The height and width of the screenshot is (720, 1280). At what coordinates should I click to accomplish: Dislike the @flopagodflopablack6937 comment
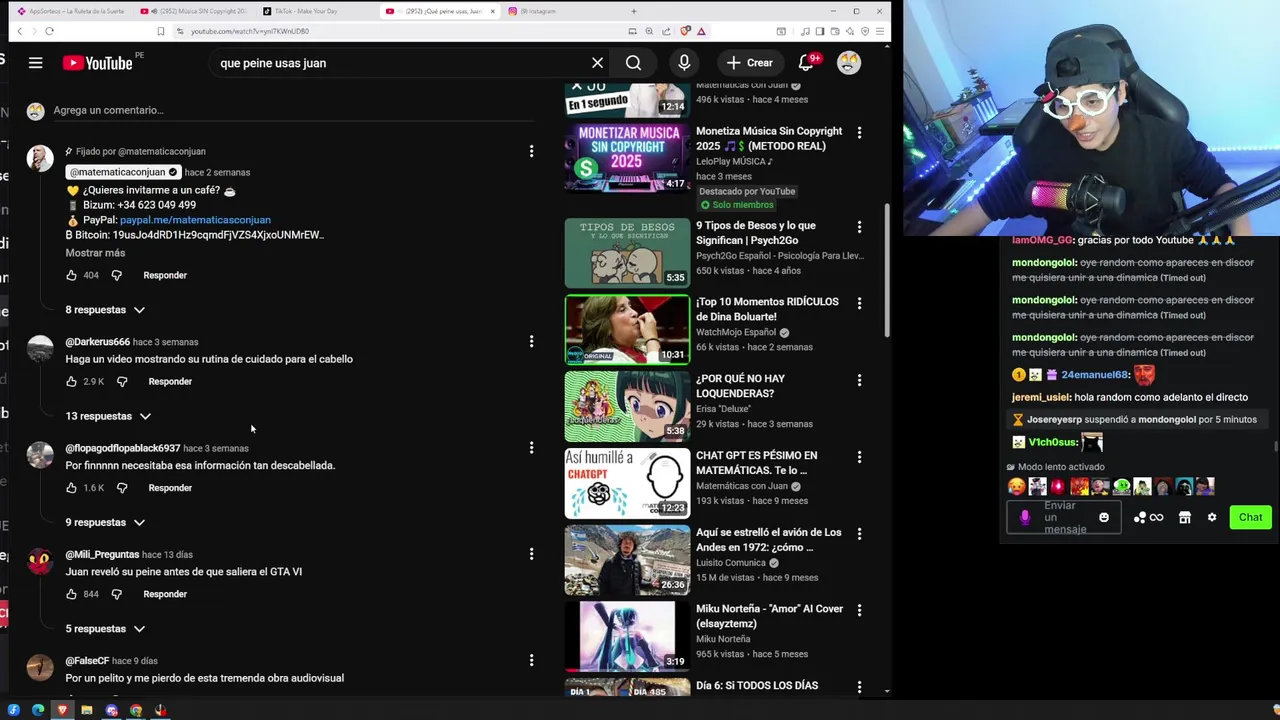tap(122, 488)
